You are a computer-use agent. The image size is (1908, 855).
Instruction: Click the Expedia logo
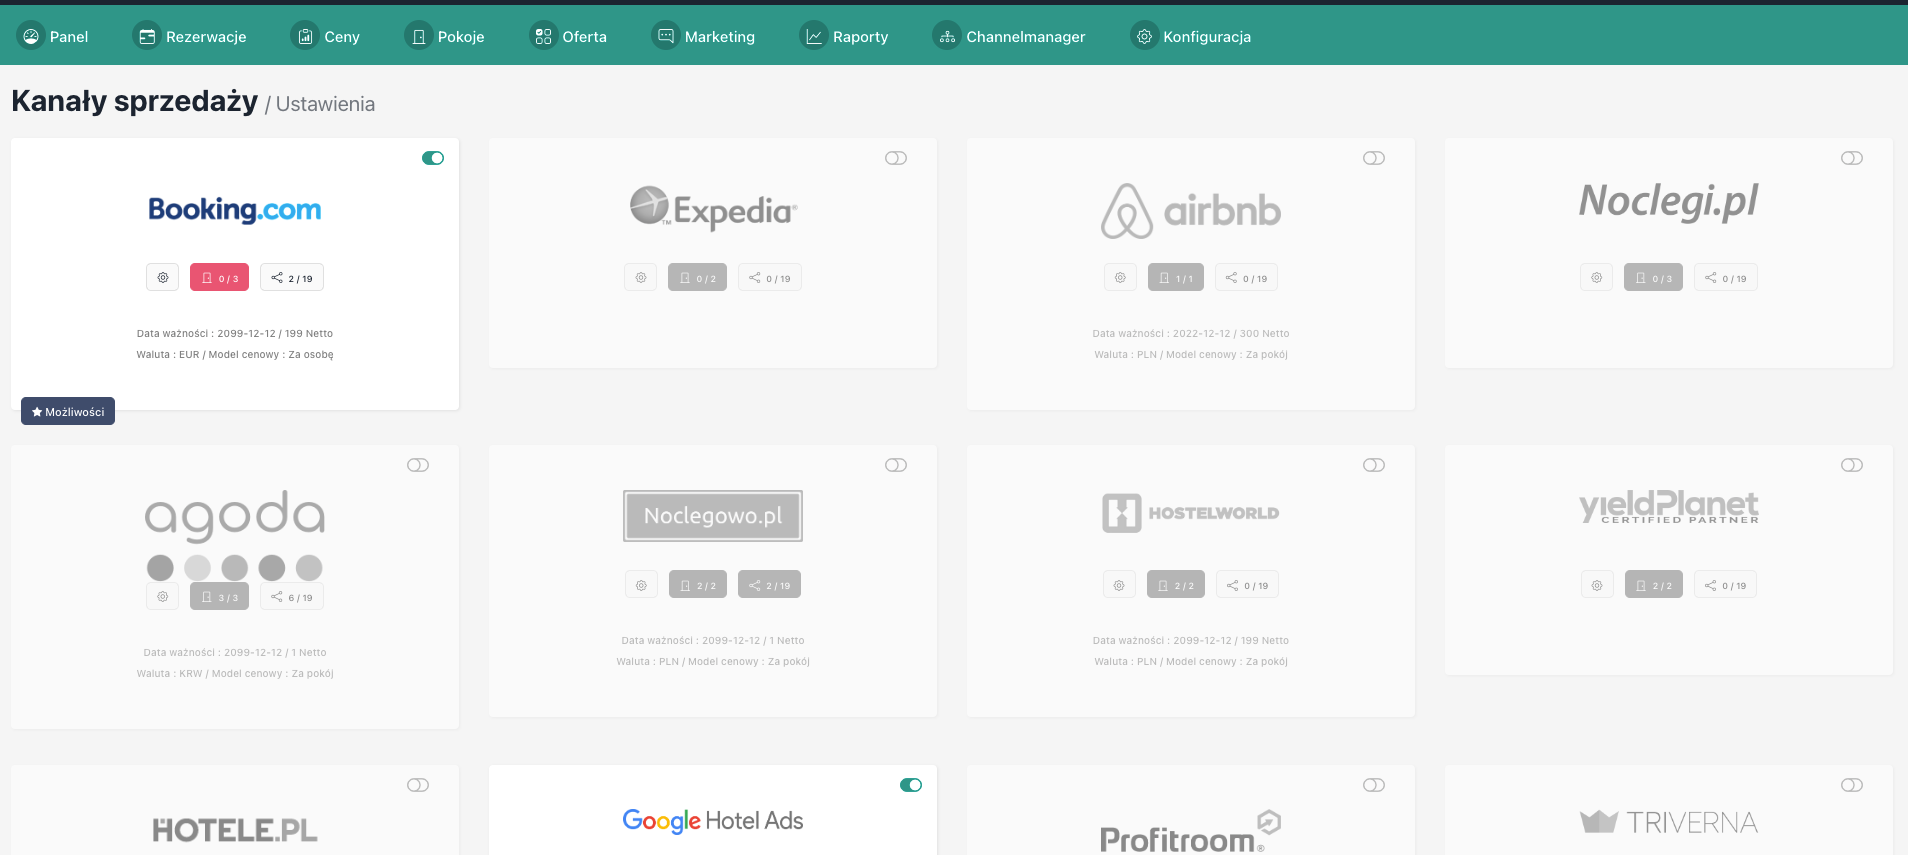pos(713,208)
